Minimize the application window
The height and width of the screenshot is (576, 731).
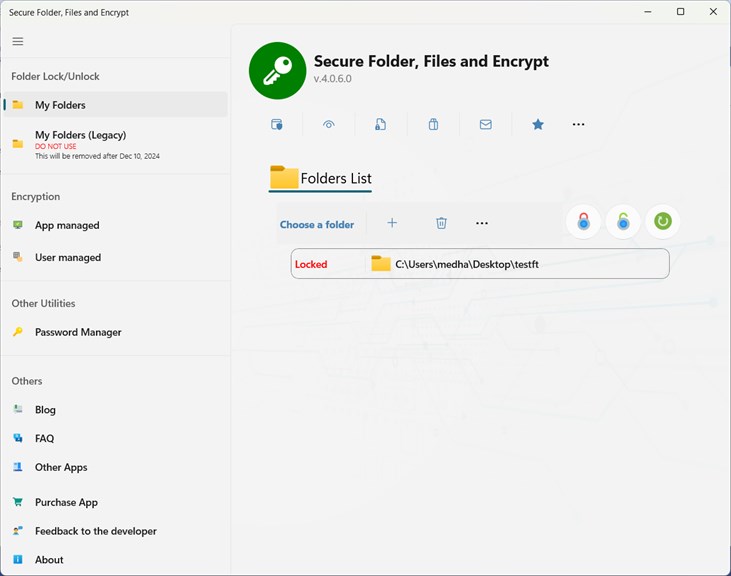(x=648, y=12)
